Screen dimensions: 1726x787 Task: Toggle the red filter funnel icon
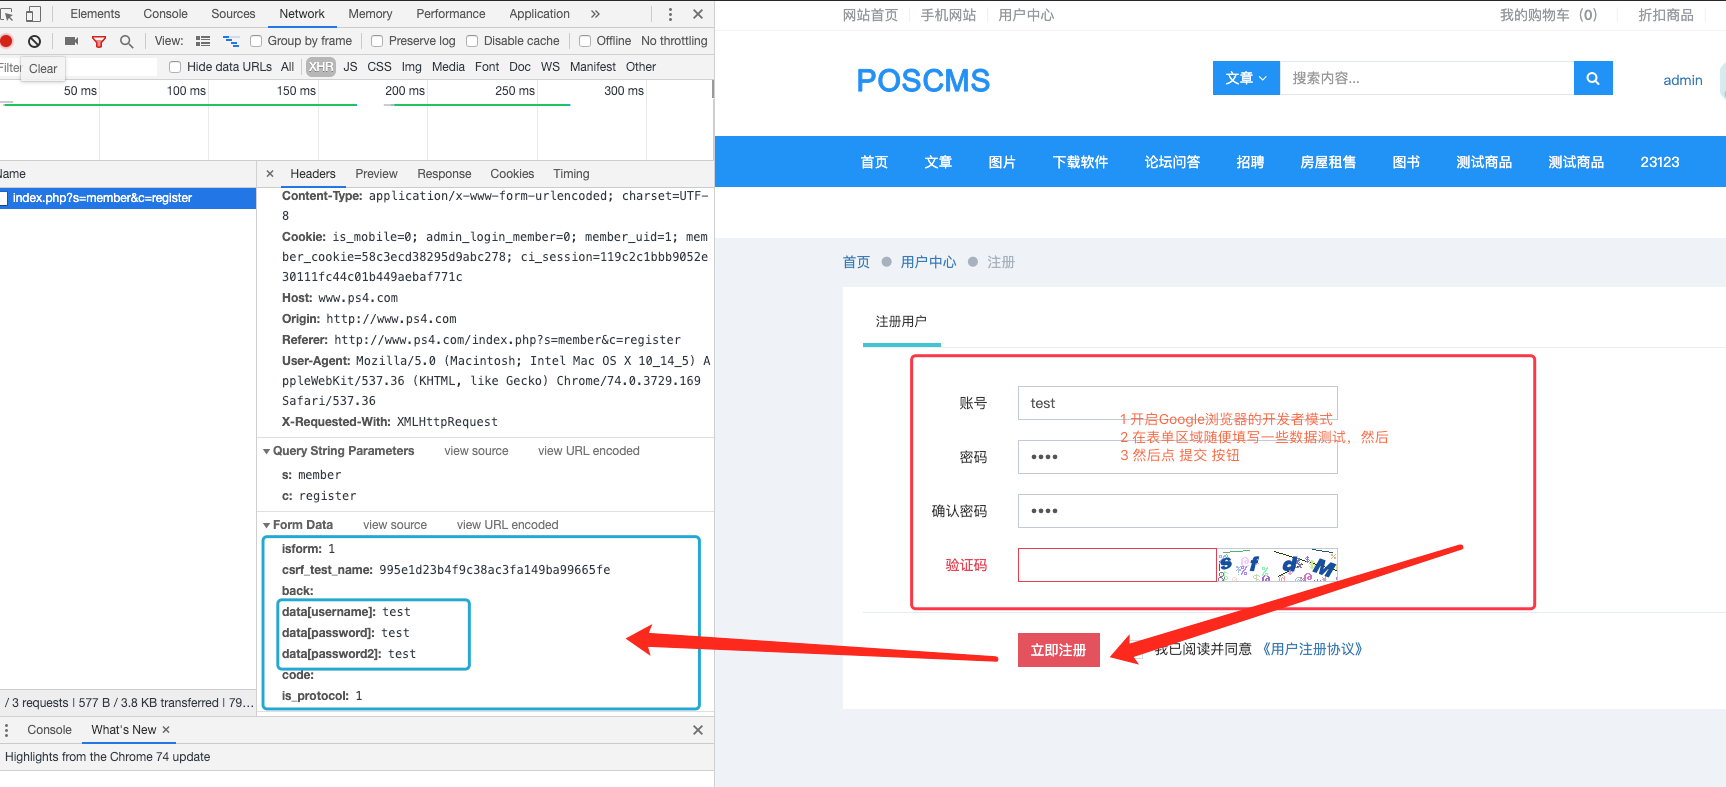99,41
